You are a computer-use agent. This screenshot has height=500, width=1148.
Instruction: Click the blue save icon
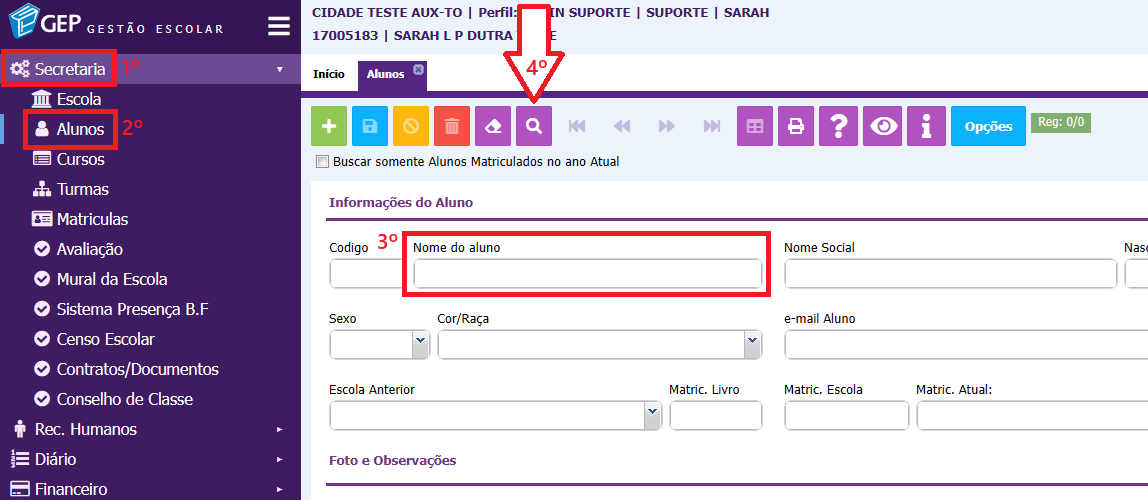tap(370, 126)
